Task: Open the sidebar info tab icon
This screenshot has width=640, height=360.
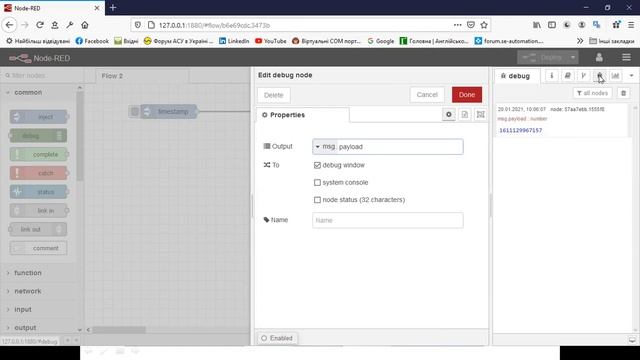Action: [x=551, y=76]
